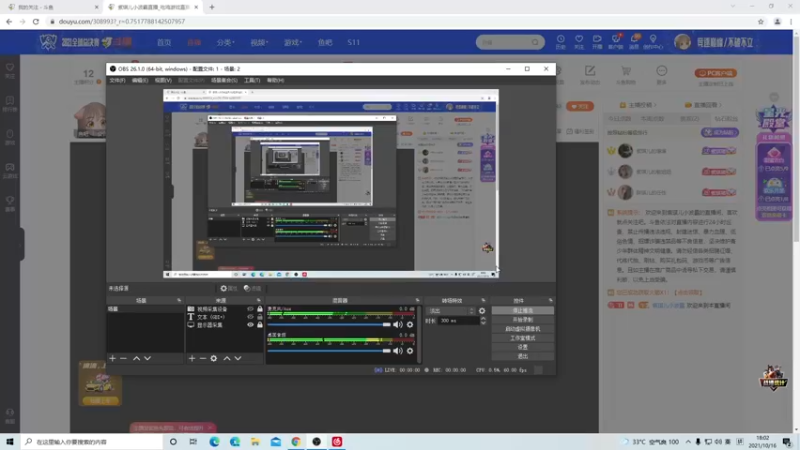Open the transition type dropdown in OBS
This screenshot has width=800, height=450.
451,311
